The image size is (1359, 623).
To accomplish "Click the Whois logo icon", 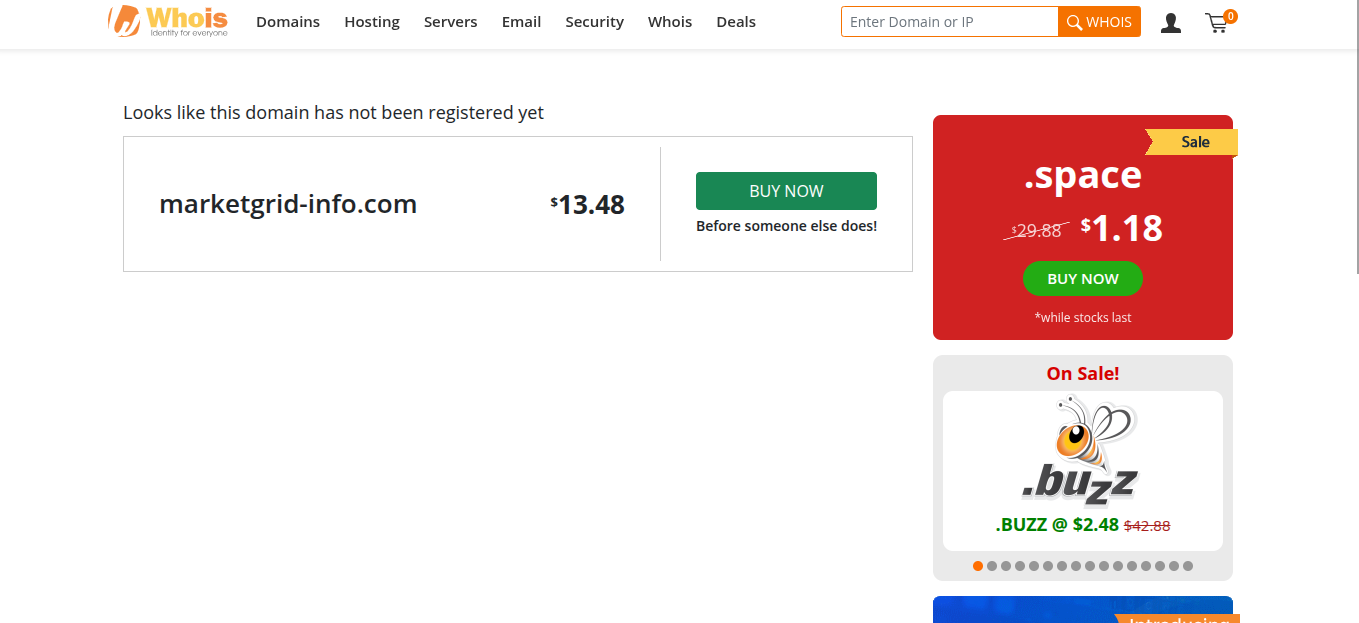I will click(125, 21).
